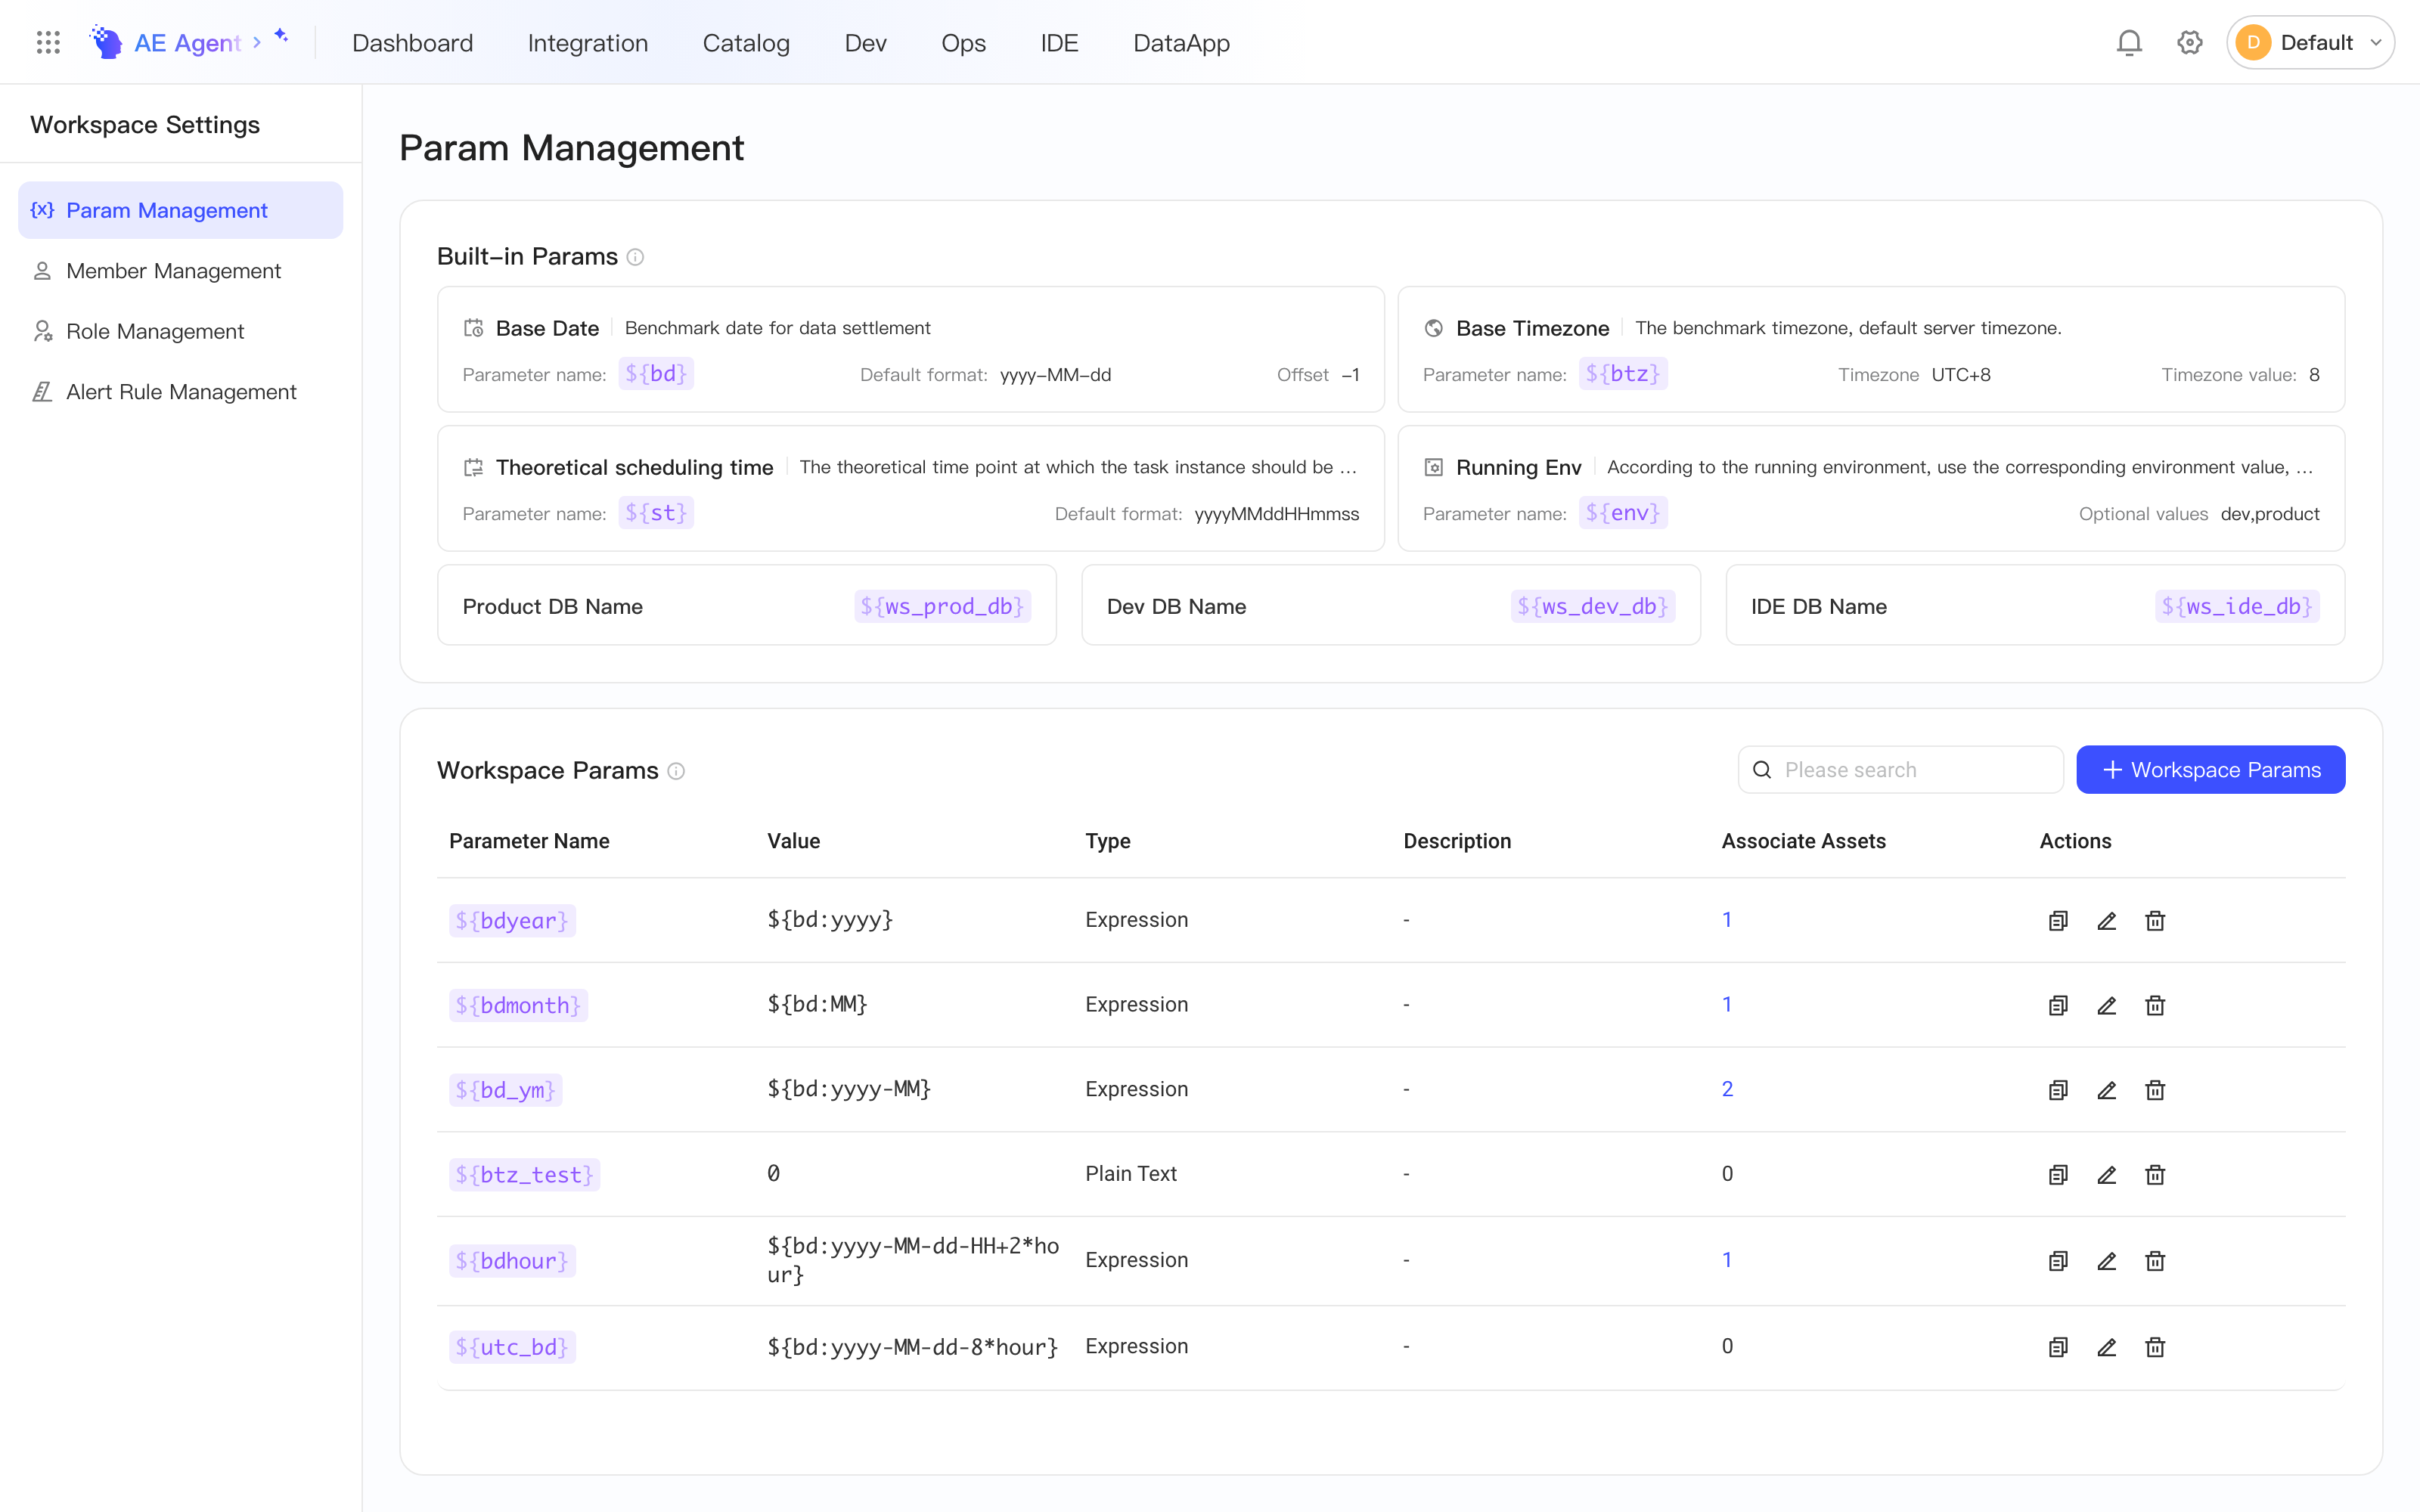
Task: Switch to the IDE tab
Action: pos(1059,43)
